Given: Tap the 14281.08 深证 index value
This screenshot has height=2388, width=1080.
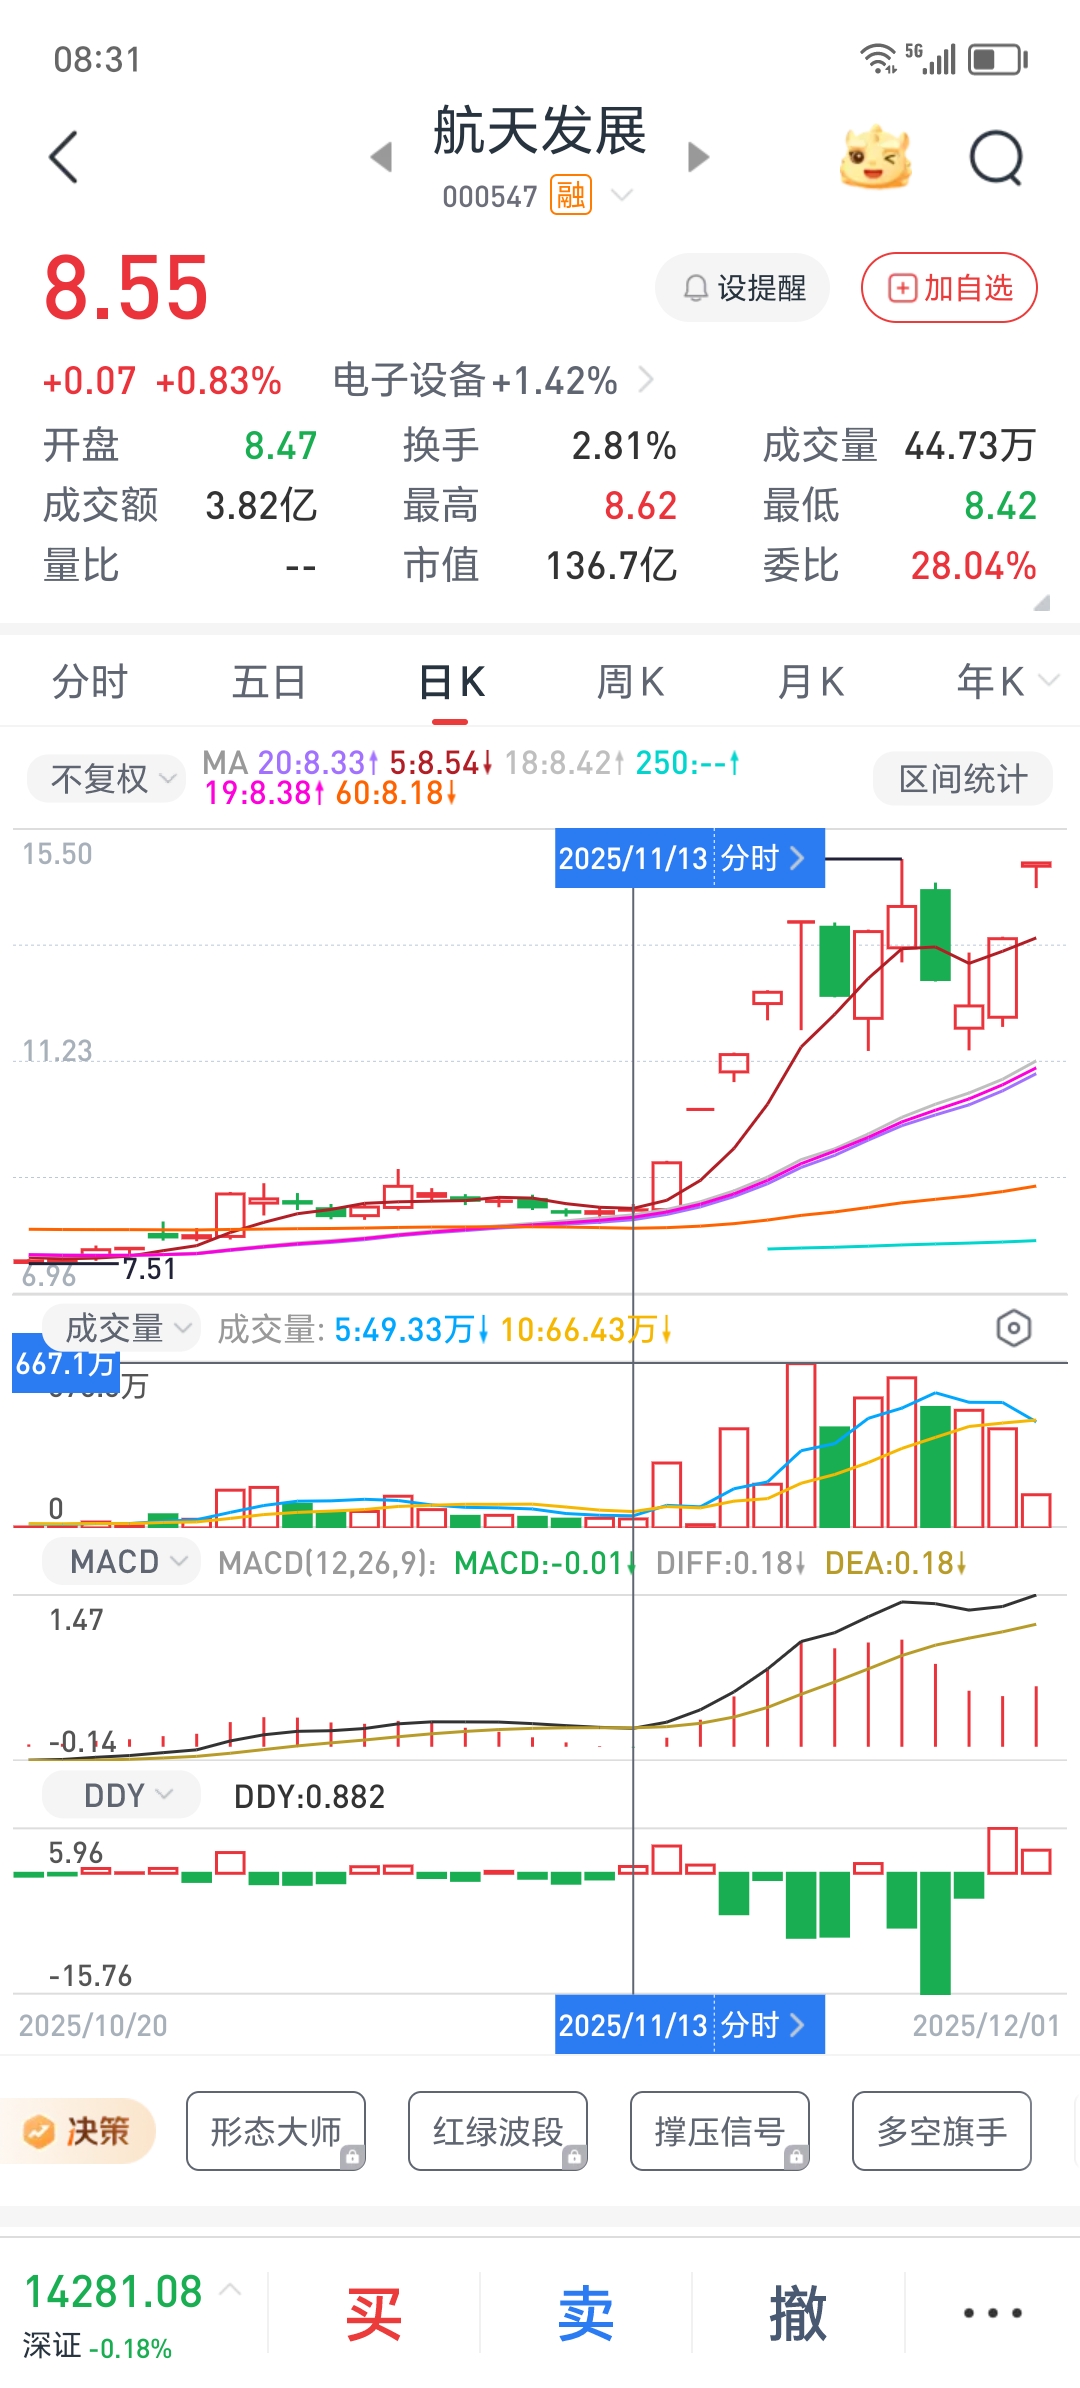Looking at the screenshot, I should [113, 2291].
